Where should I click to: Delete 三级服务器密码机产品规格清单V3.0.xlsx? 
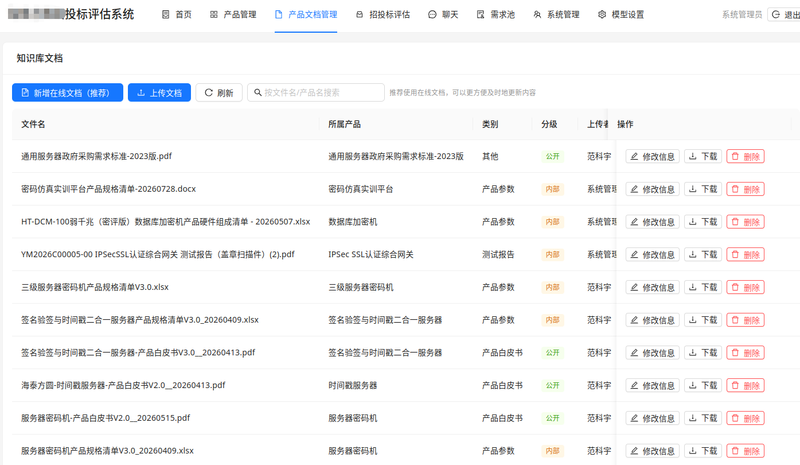(x=745, y=287)
